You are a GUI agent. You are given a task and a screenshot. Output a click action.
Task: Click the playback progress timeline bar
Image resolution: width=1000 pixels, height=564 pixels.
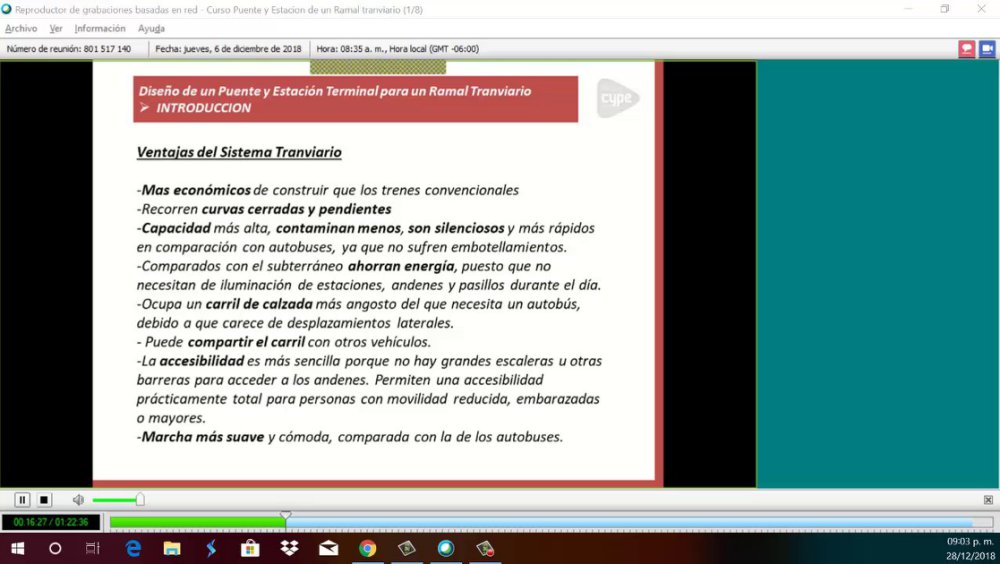pos(552,523)
